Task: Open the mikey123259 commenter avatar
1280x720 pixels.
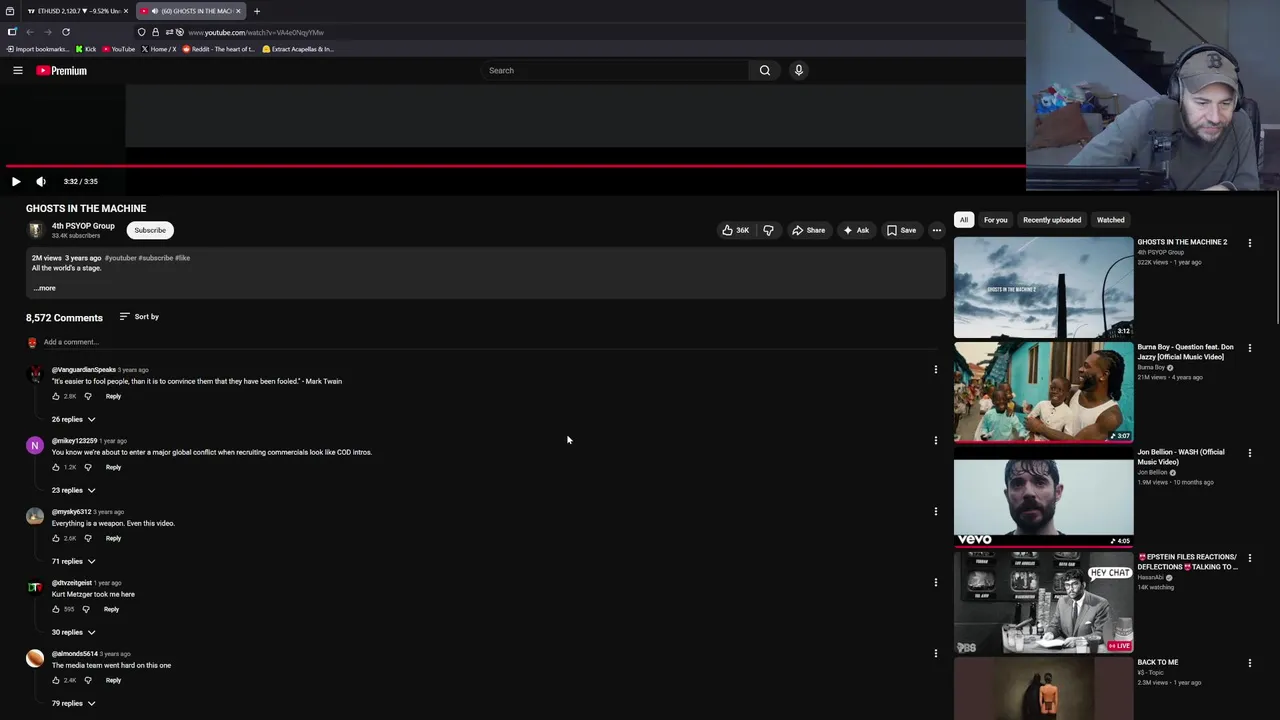Action: tap(35, 445)
